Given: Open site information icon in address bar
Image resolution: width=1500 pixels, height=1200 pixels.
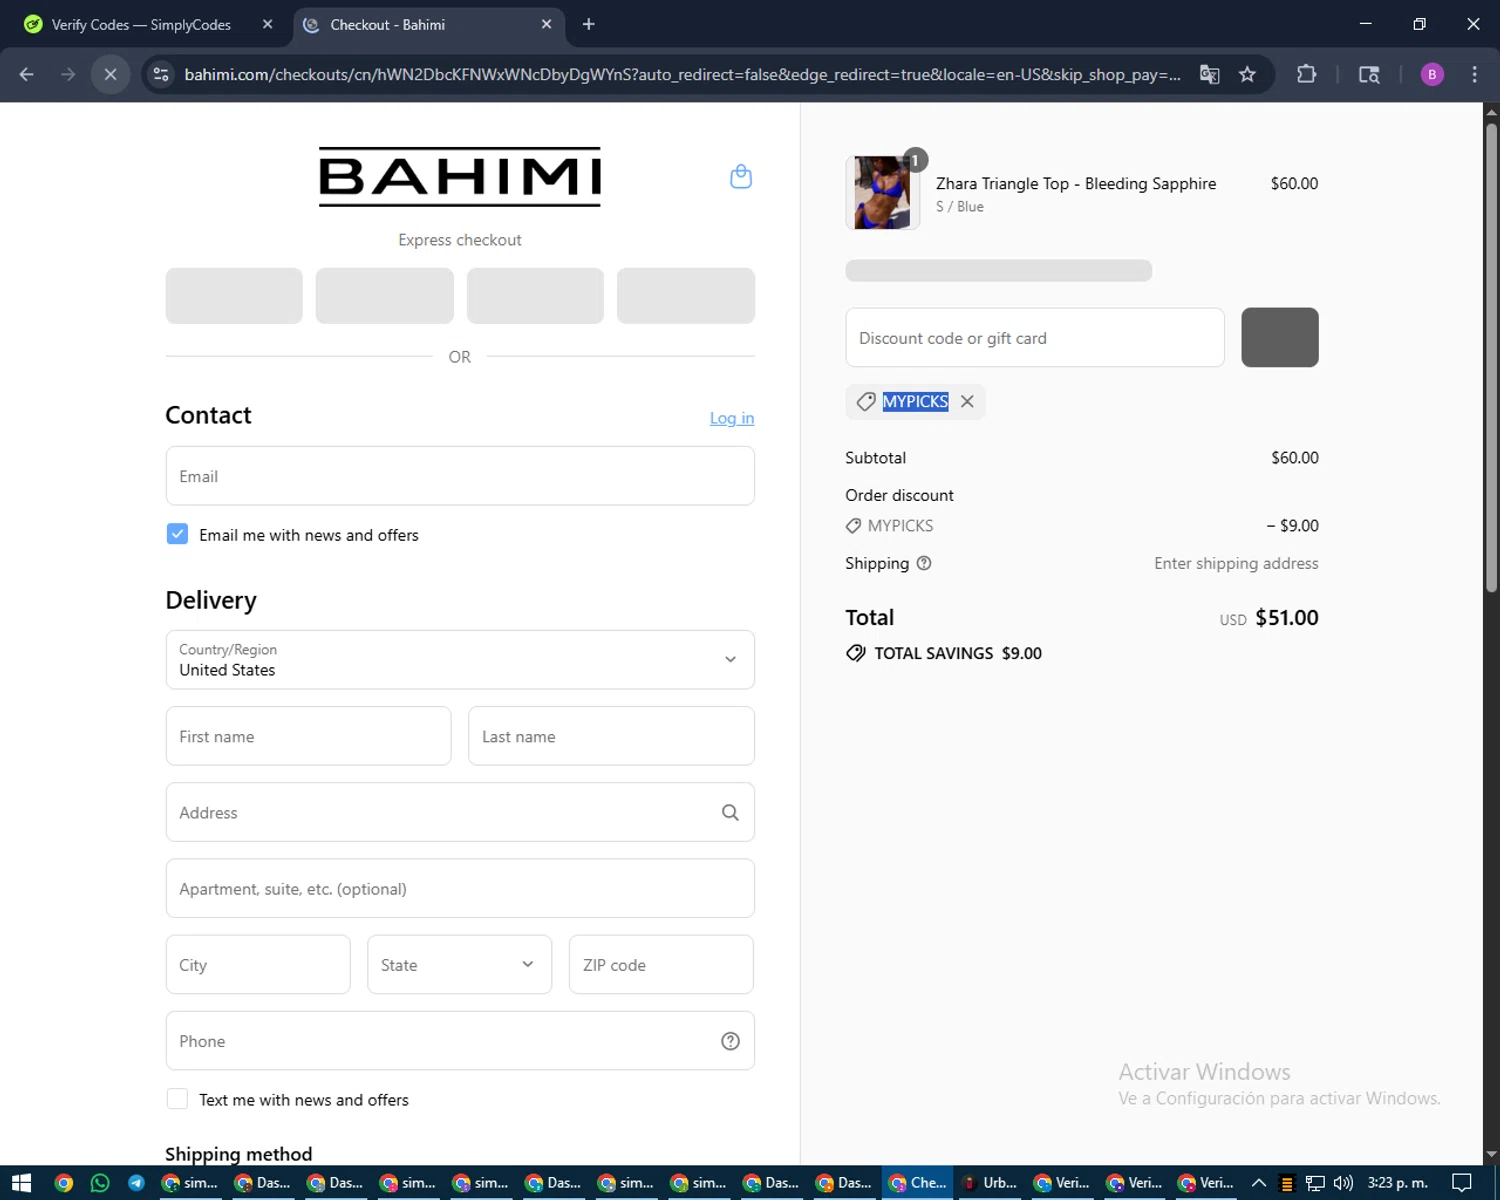Looking at the screenshot, I should (161, 74).
